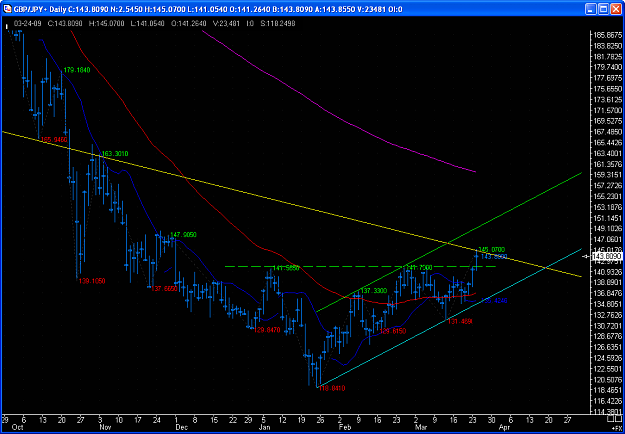
Task: Click the latest high label 145.0700
Action: [x=491, y=249]
